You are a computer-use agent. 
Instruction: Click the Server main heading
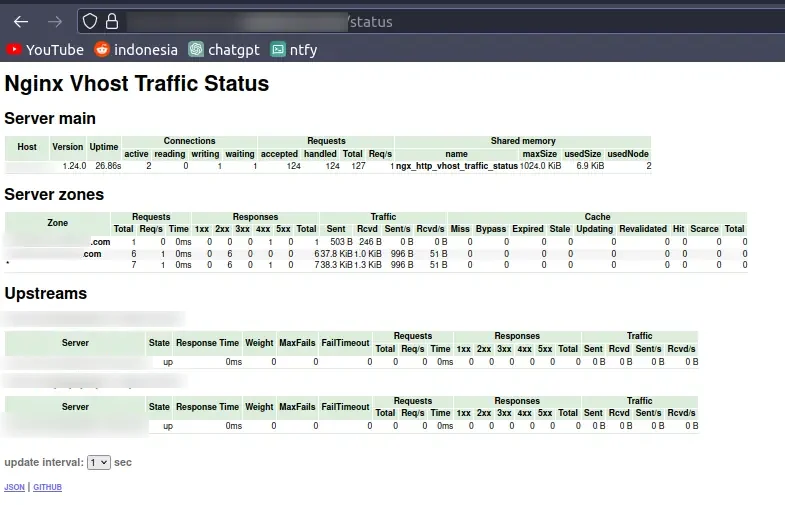(50, 119)
